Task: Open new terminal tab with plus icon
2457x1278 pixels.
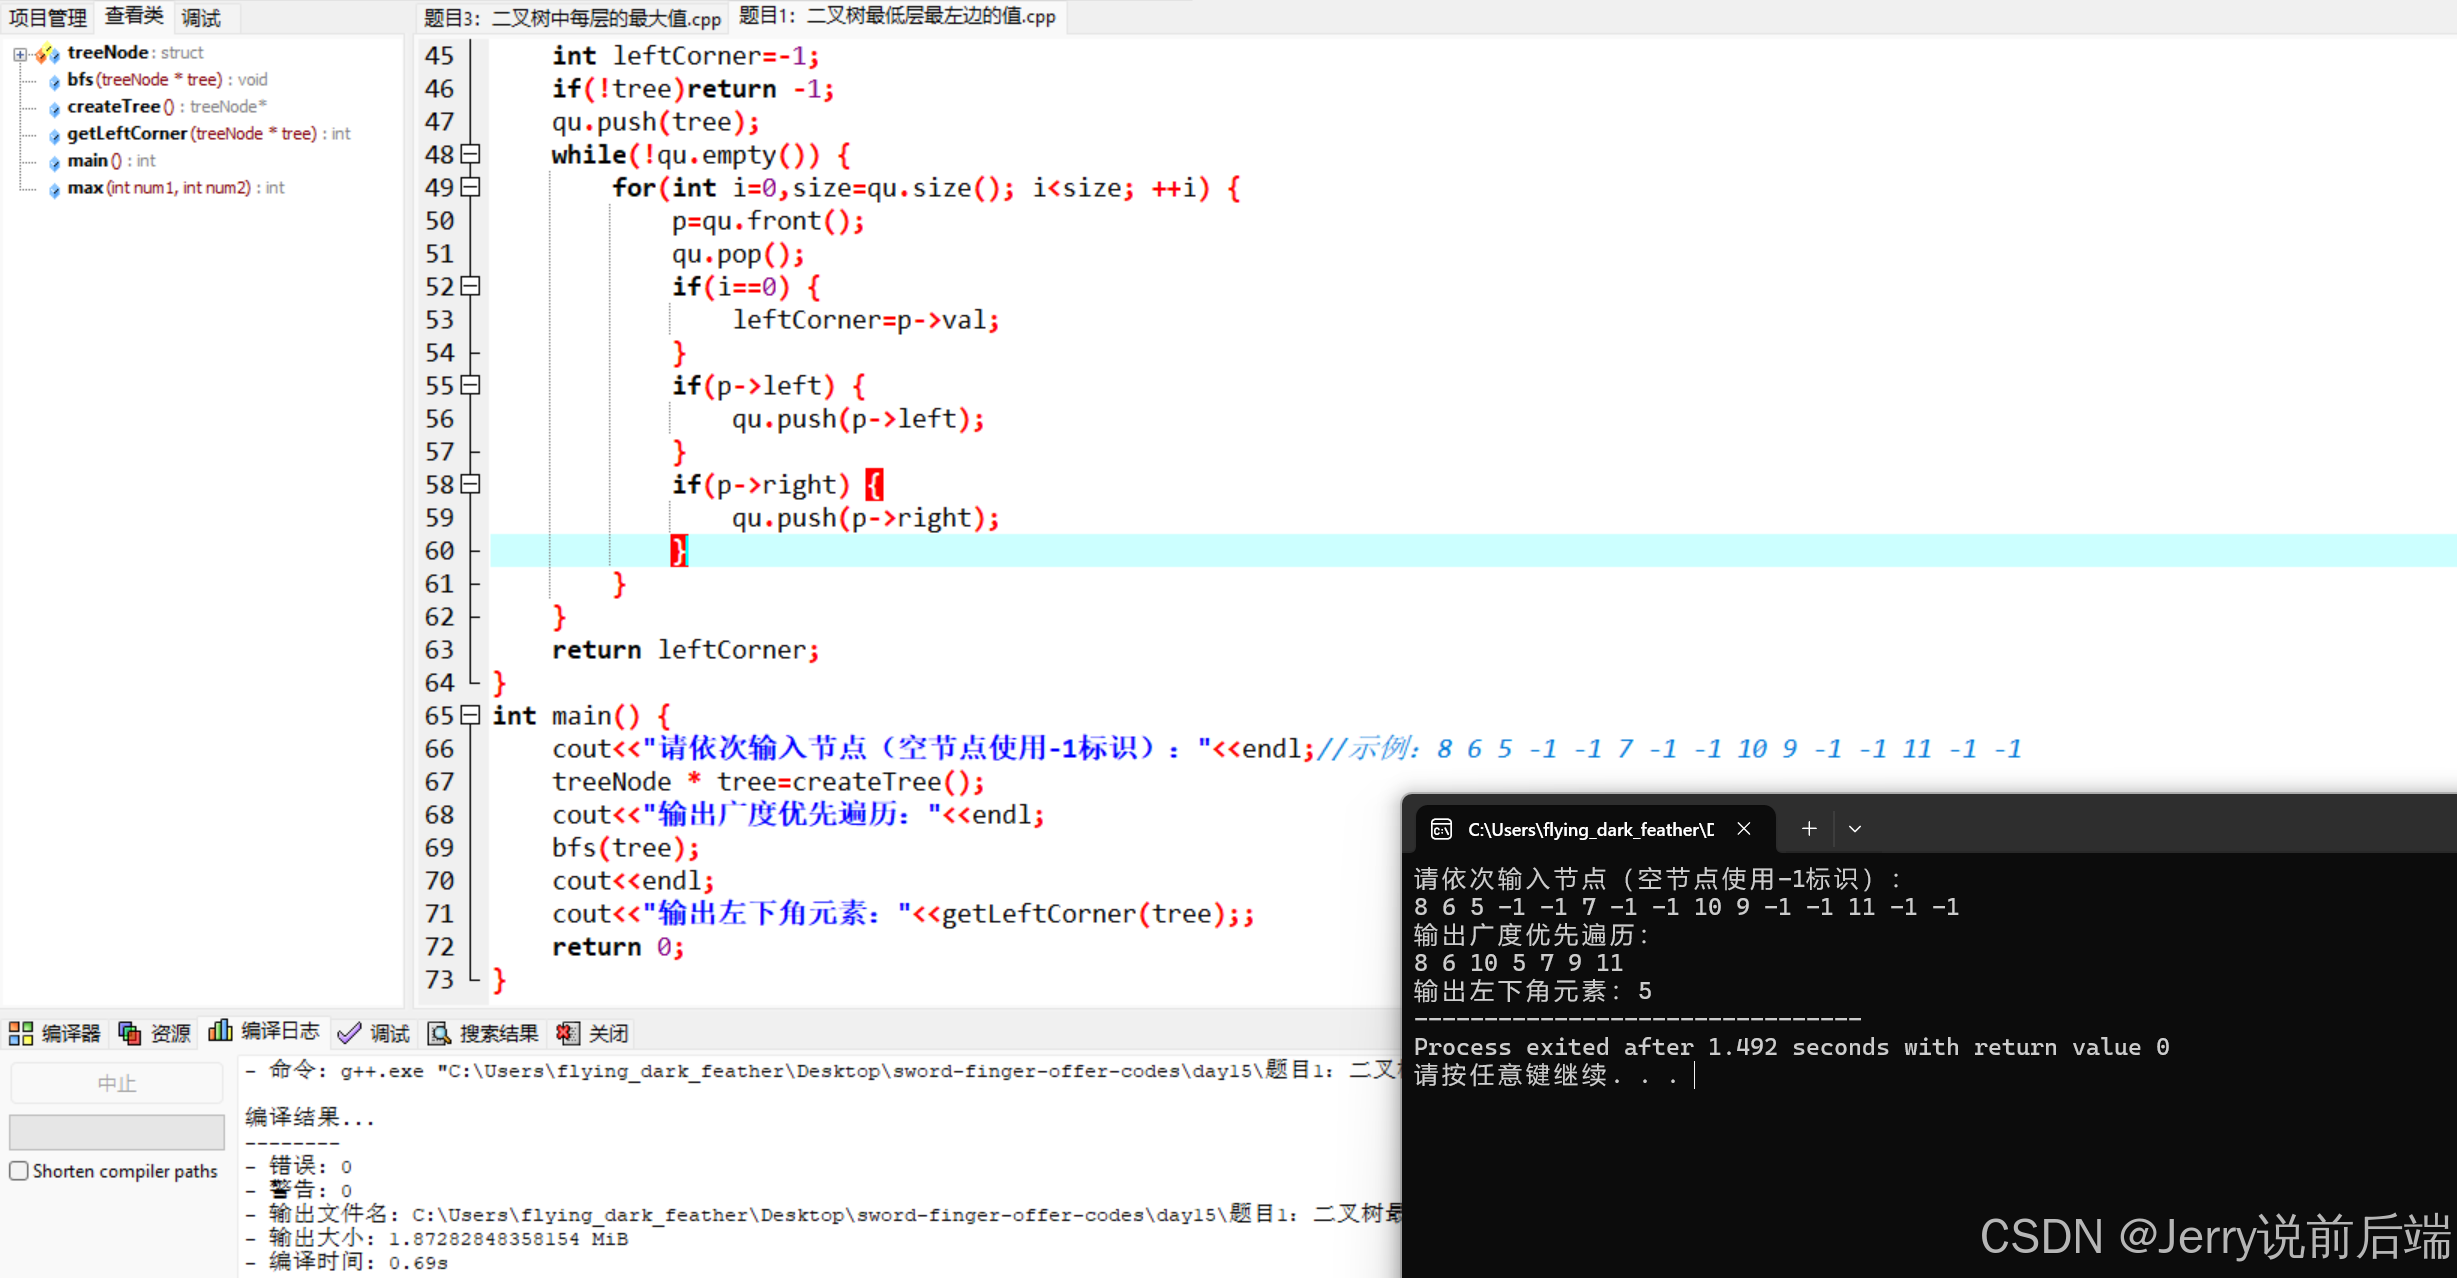Action: tap(1809, 829)
